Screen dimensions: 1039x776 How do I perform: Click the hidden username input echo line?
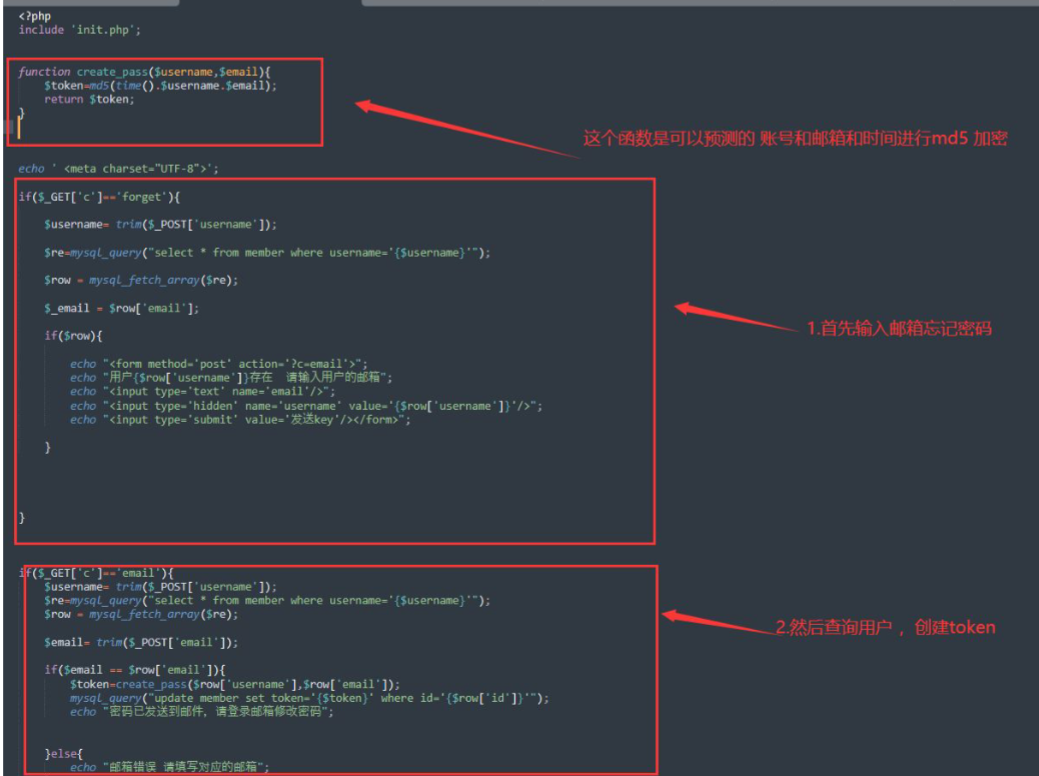pyautogui.click(x=306, y=406)
